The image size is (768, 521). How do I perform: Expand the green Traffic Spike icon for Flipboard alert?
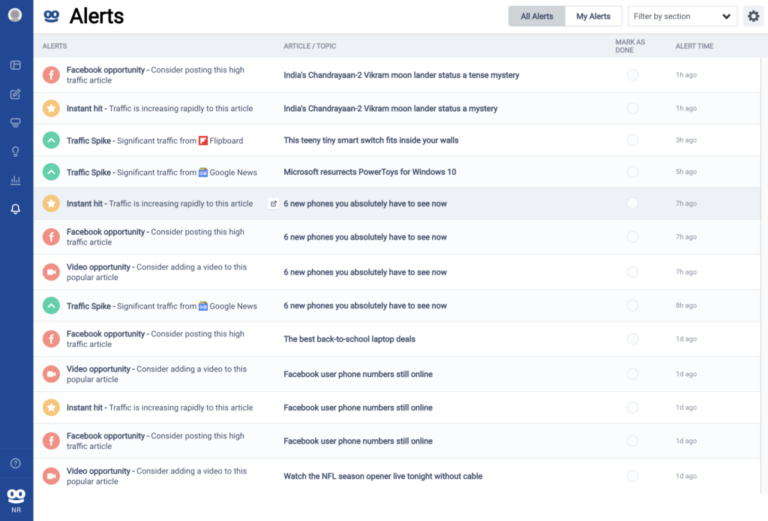pos(51,141)
